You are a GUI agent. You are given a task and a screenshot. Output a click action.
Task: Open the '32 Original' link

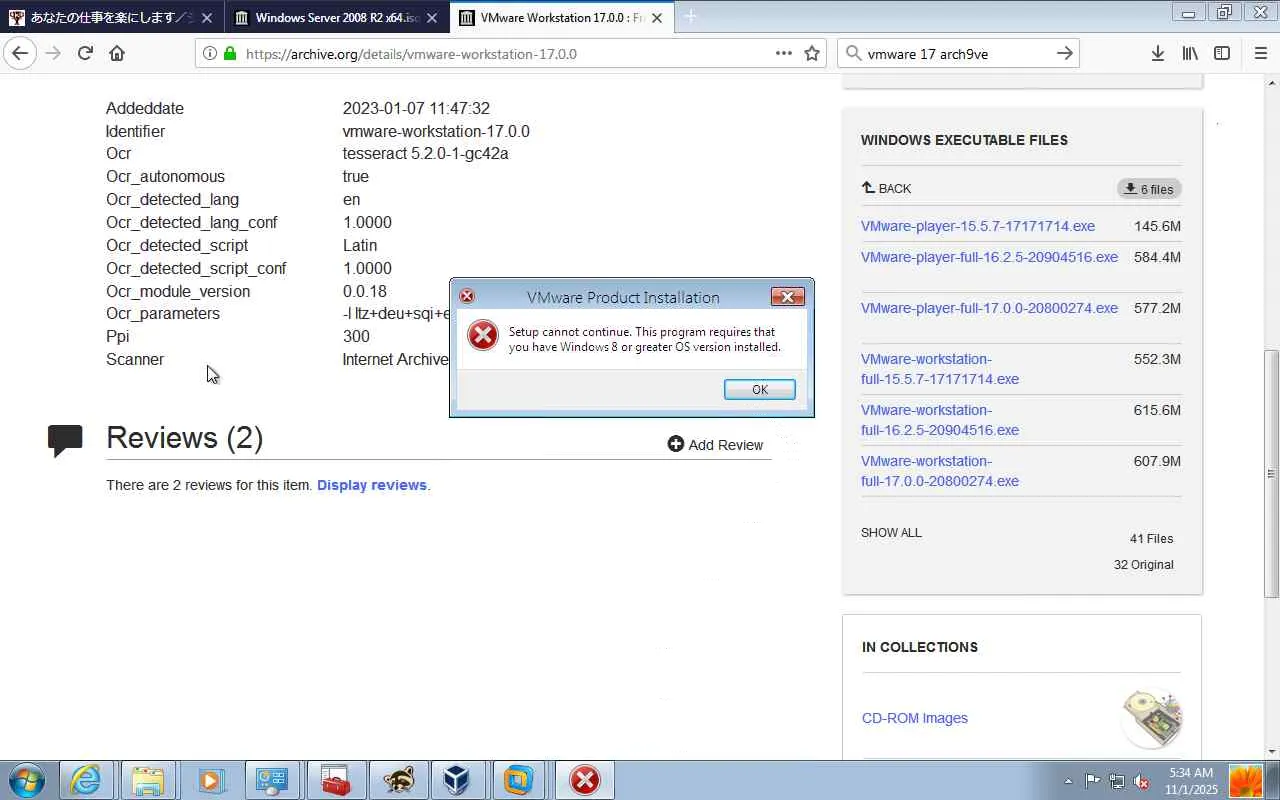(1144, 565)
